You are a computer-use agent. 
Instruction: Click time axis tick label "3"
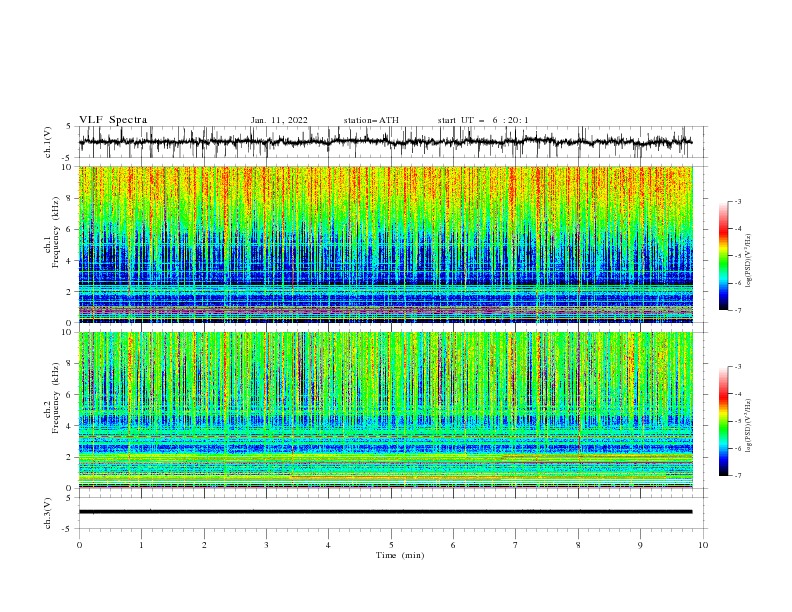point(267,545)
